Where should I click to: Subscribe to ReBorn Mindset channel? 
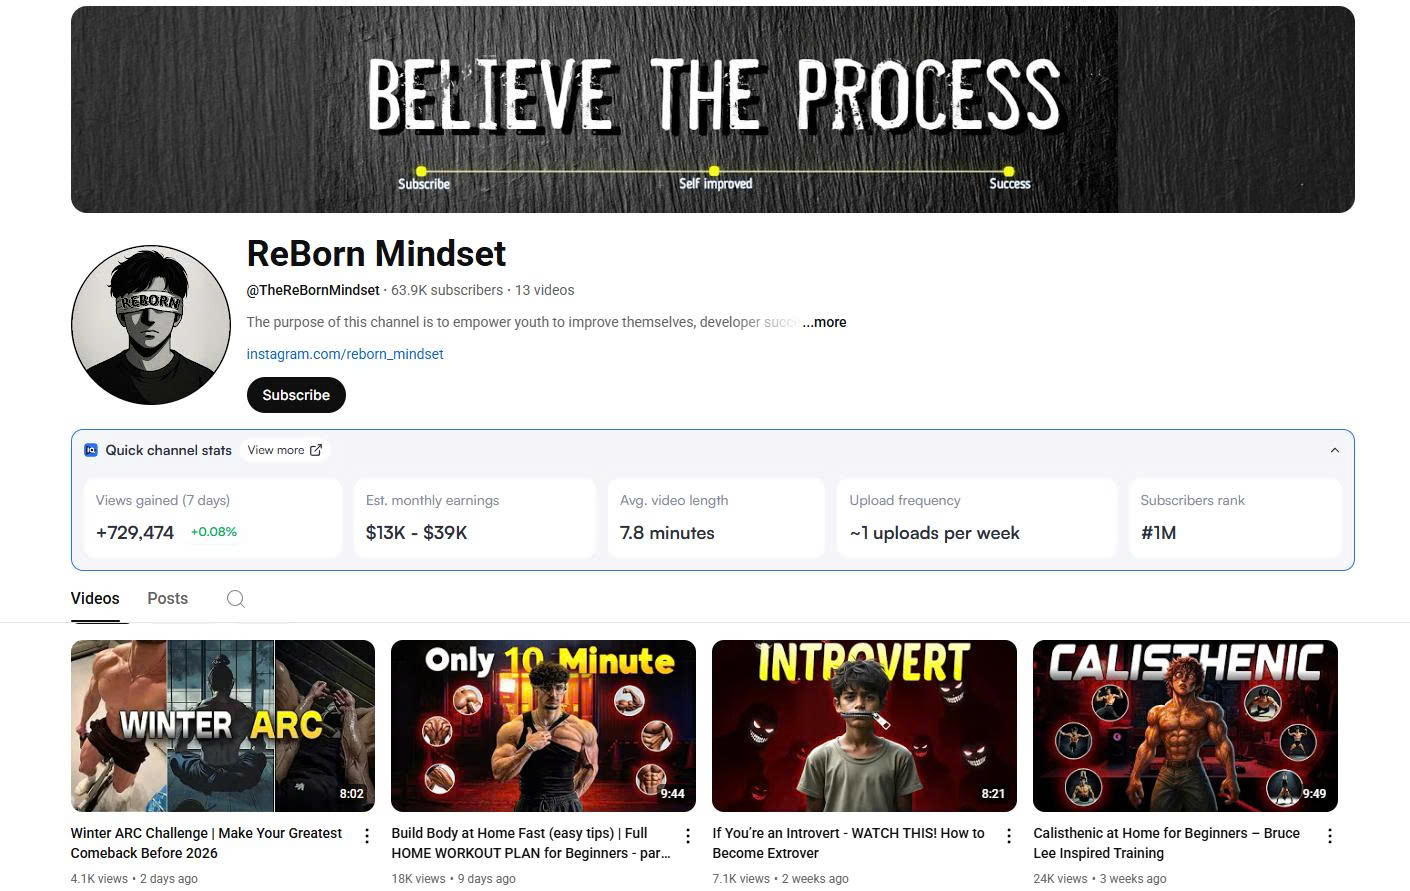296,395
